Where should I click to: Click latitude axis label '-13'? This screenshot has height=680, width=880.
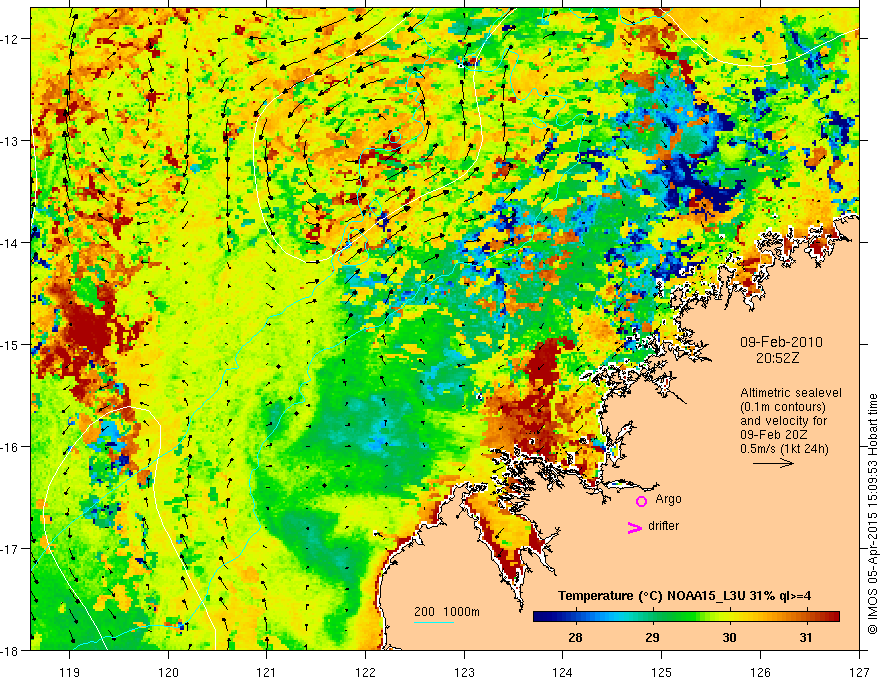(x=11, y=141)
